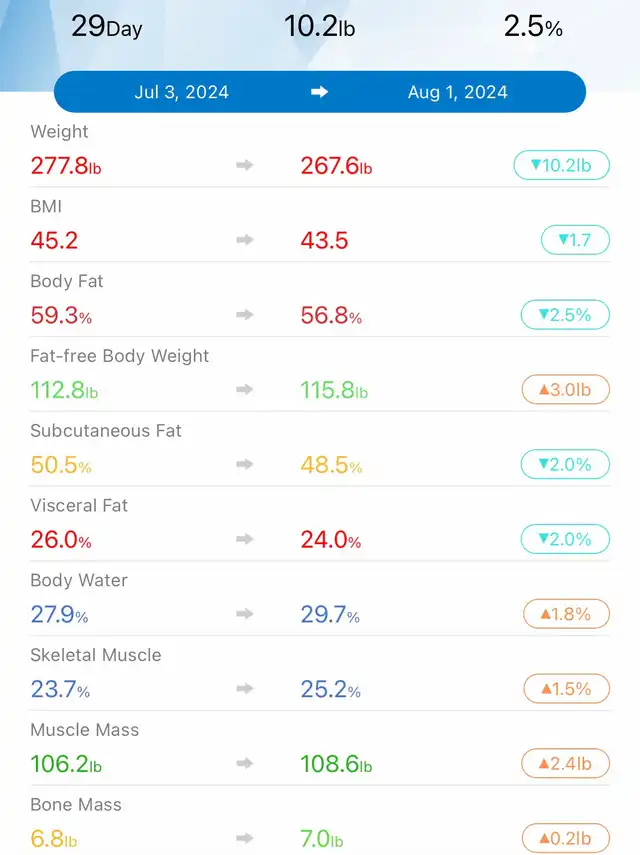The image size is (640, 855).
Task: Click the Subcutaneous Fat label
Action: (x=106, y=431)
